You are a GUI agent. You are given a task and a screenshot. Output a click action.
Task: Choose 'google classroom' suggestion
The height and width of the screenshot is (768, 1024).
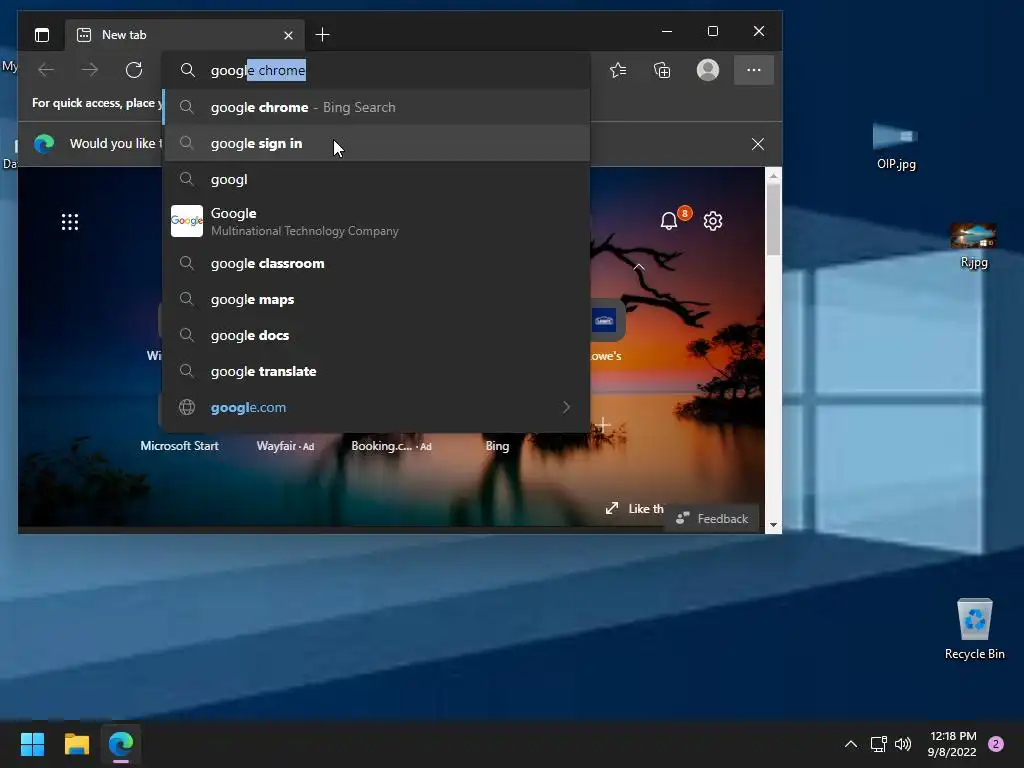coord(376,263)
